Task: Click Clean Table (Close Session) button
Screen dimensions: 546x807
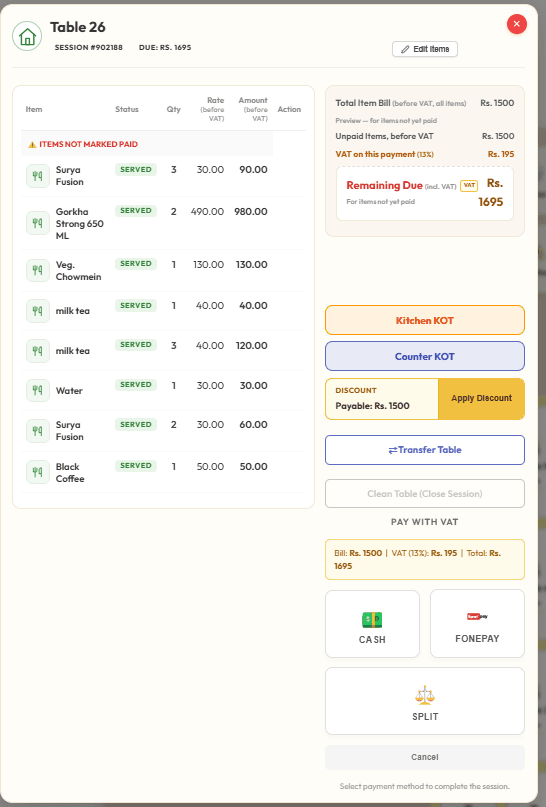Action: tap(425, 494)
